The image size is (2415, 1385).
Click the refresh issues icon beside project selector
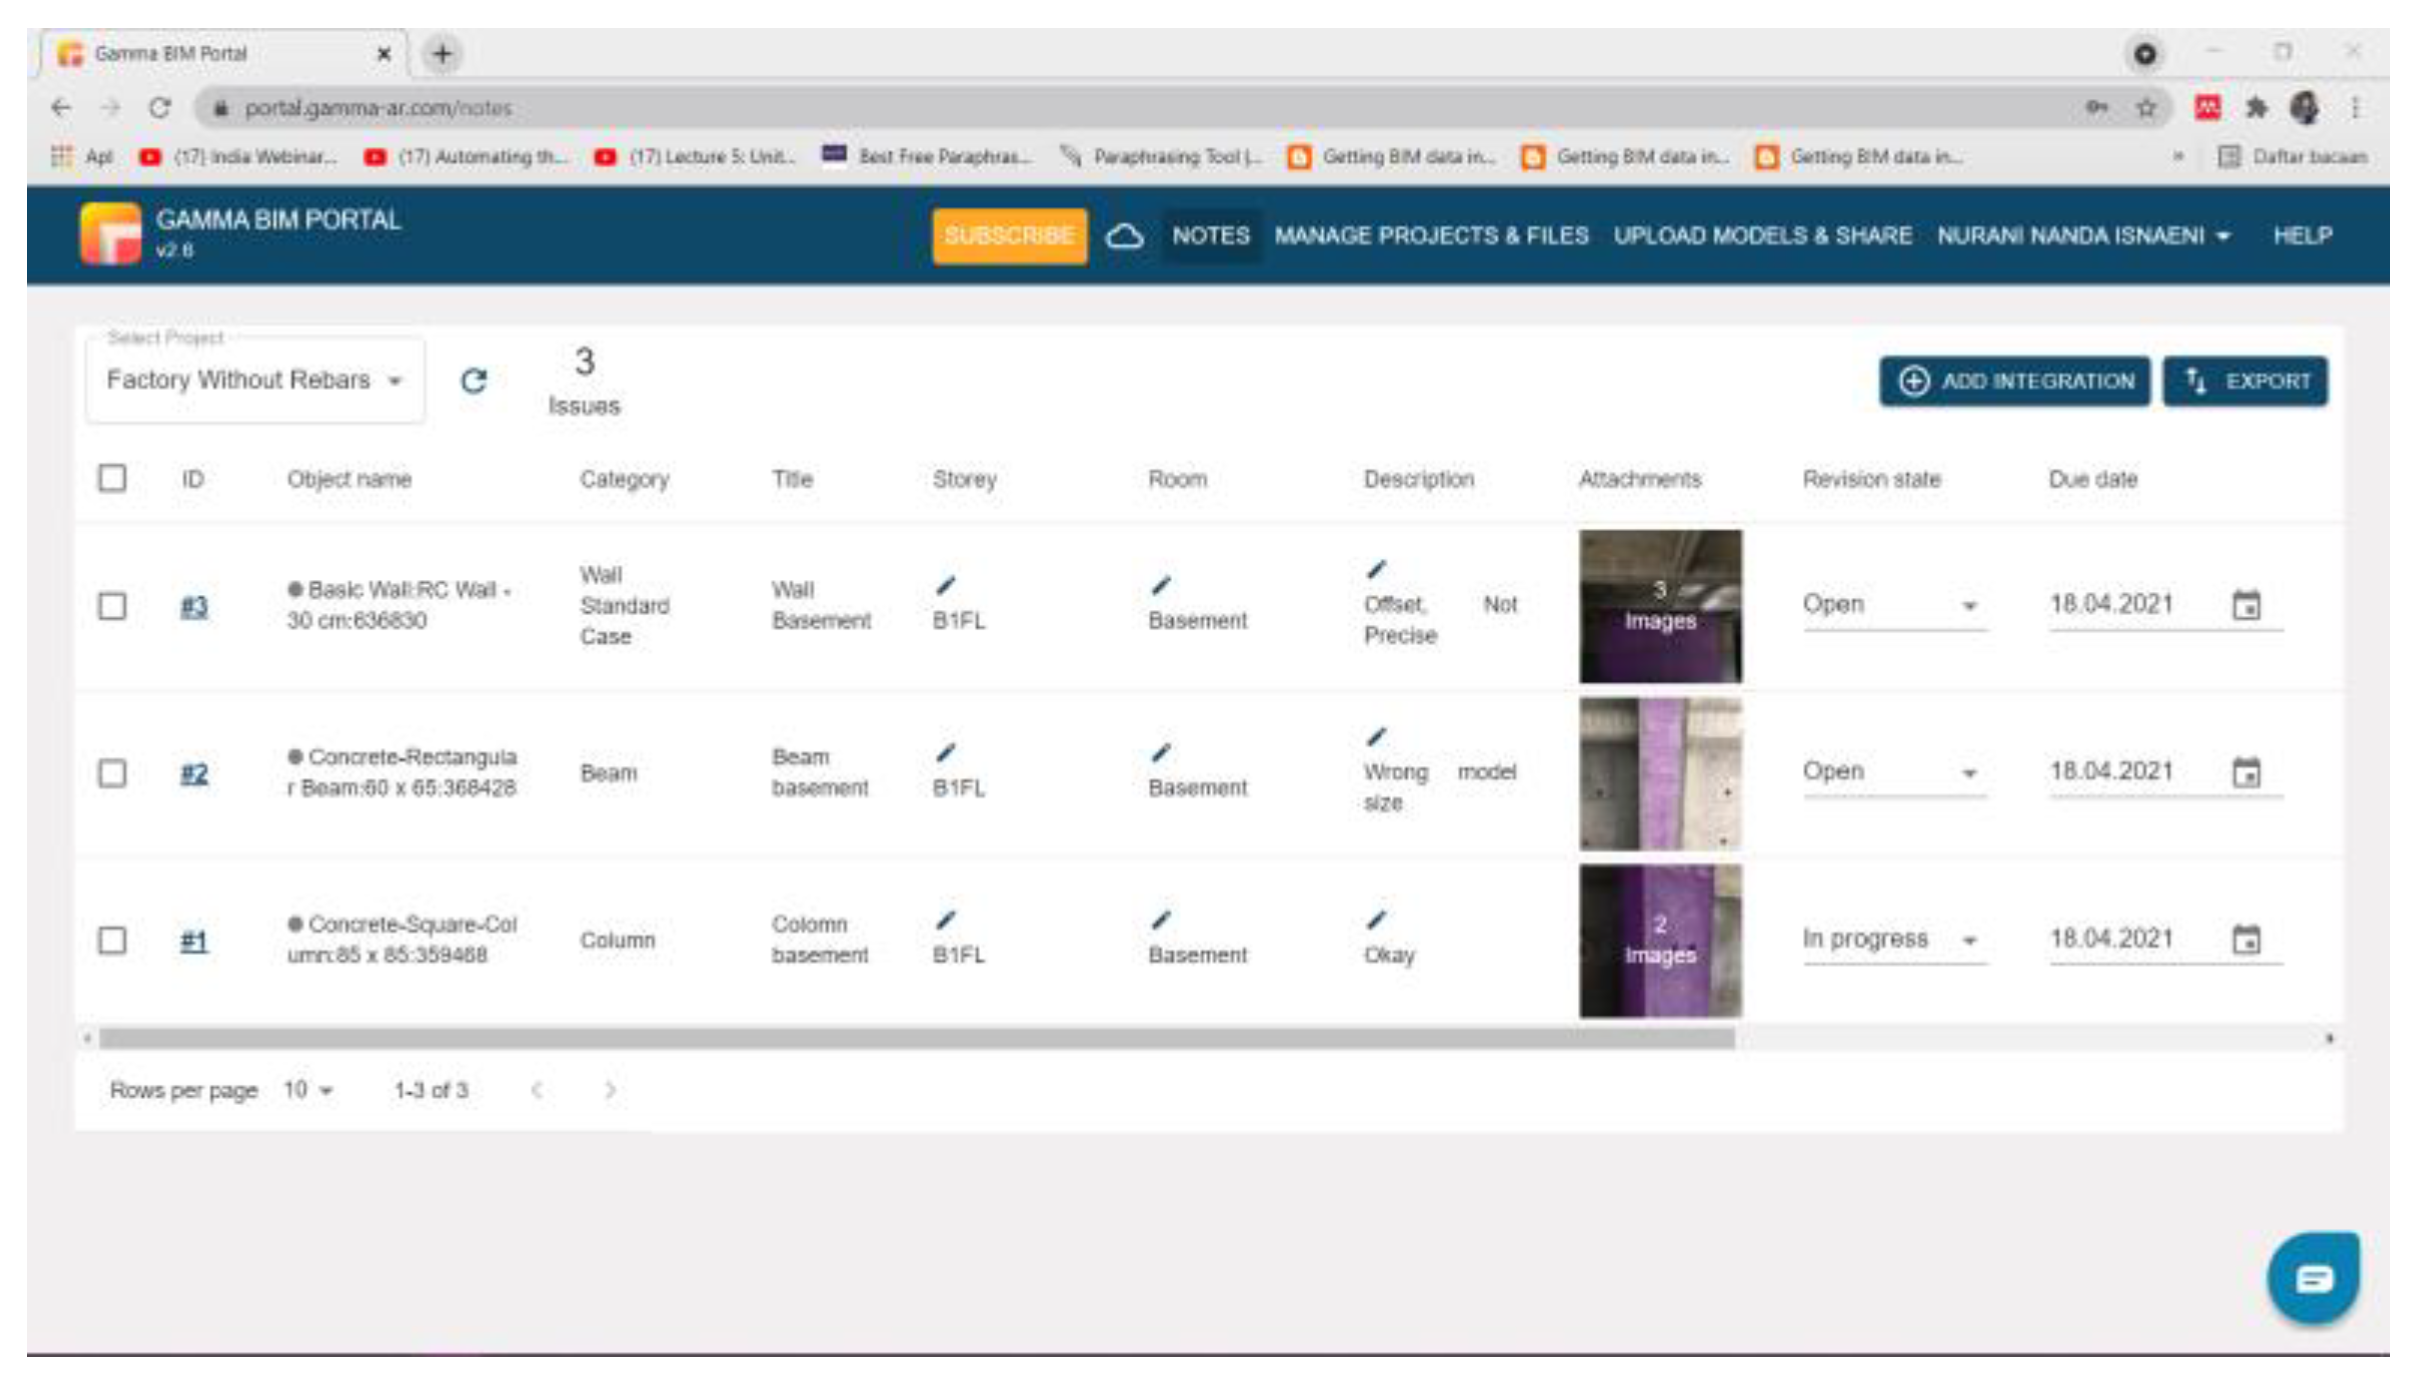[x=473, y=381]
